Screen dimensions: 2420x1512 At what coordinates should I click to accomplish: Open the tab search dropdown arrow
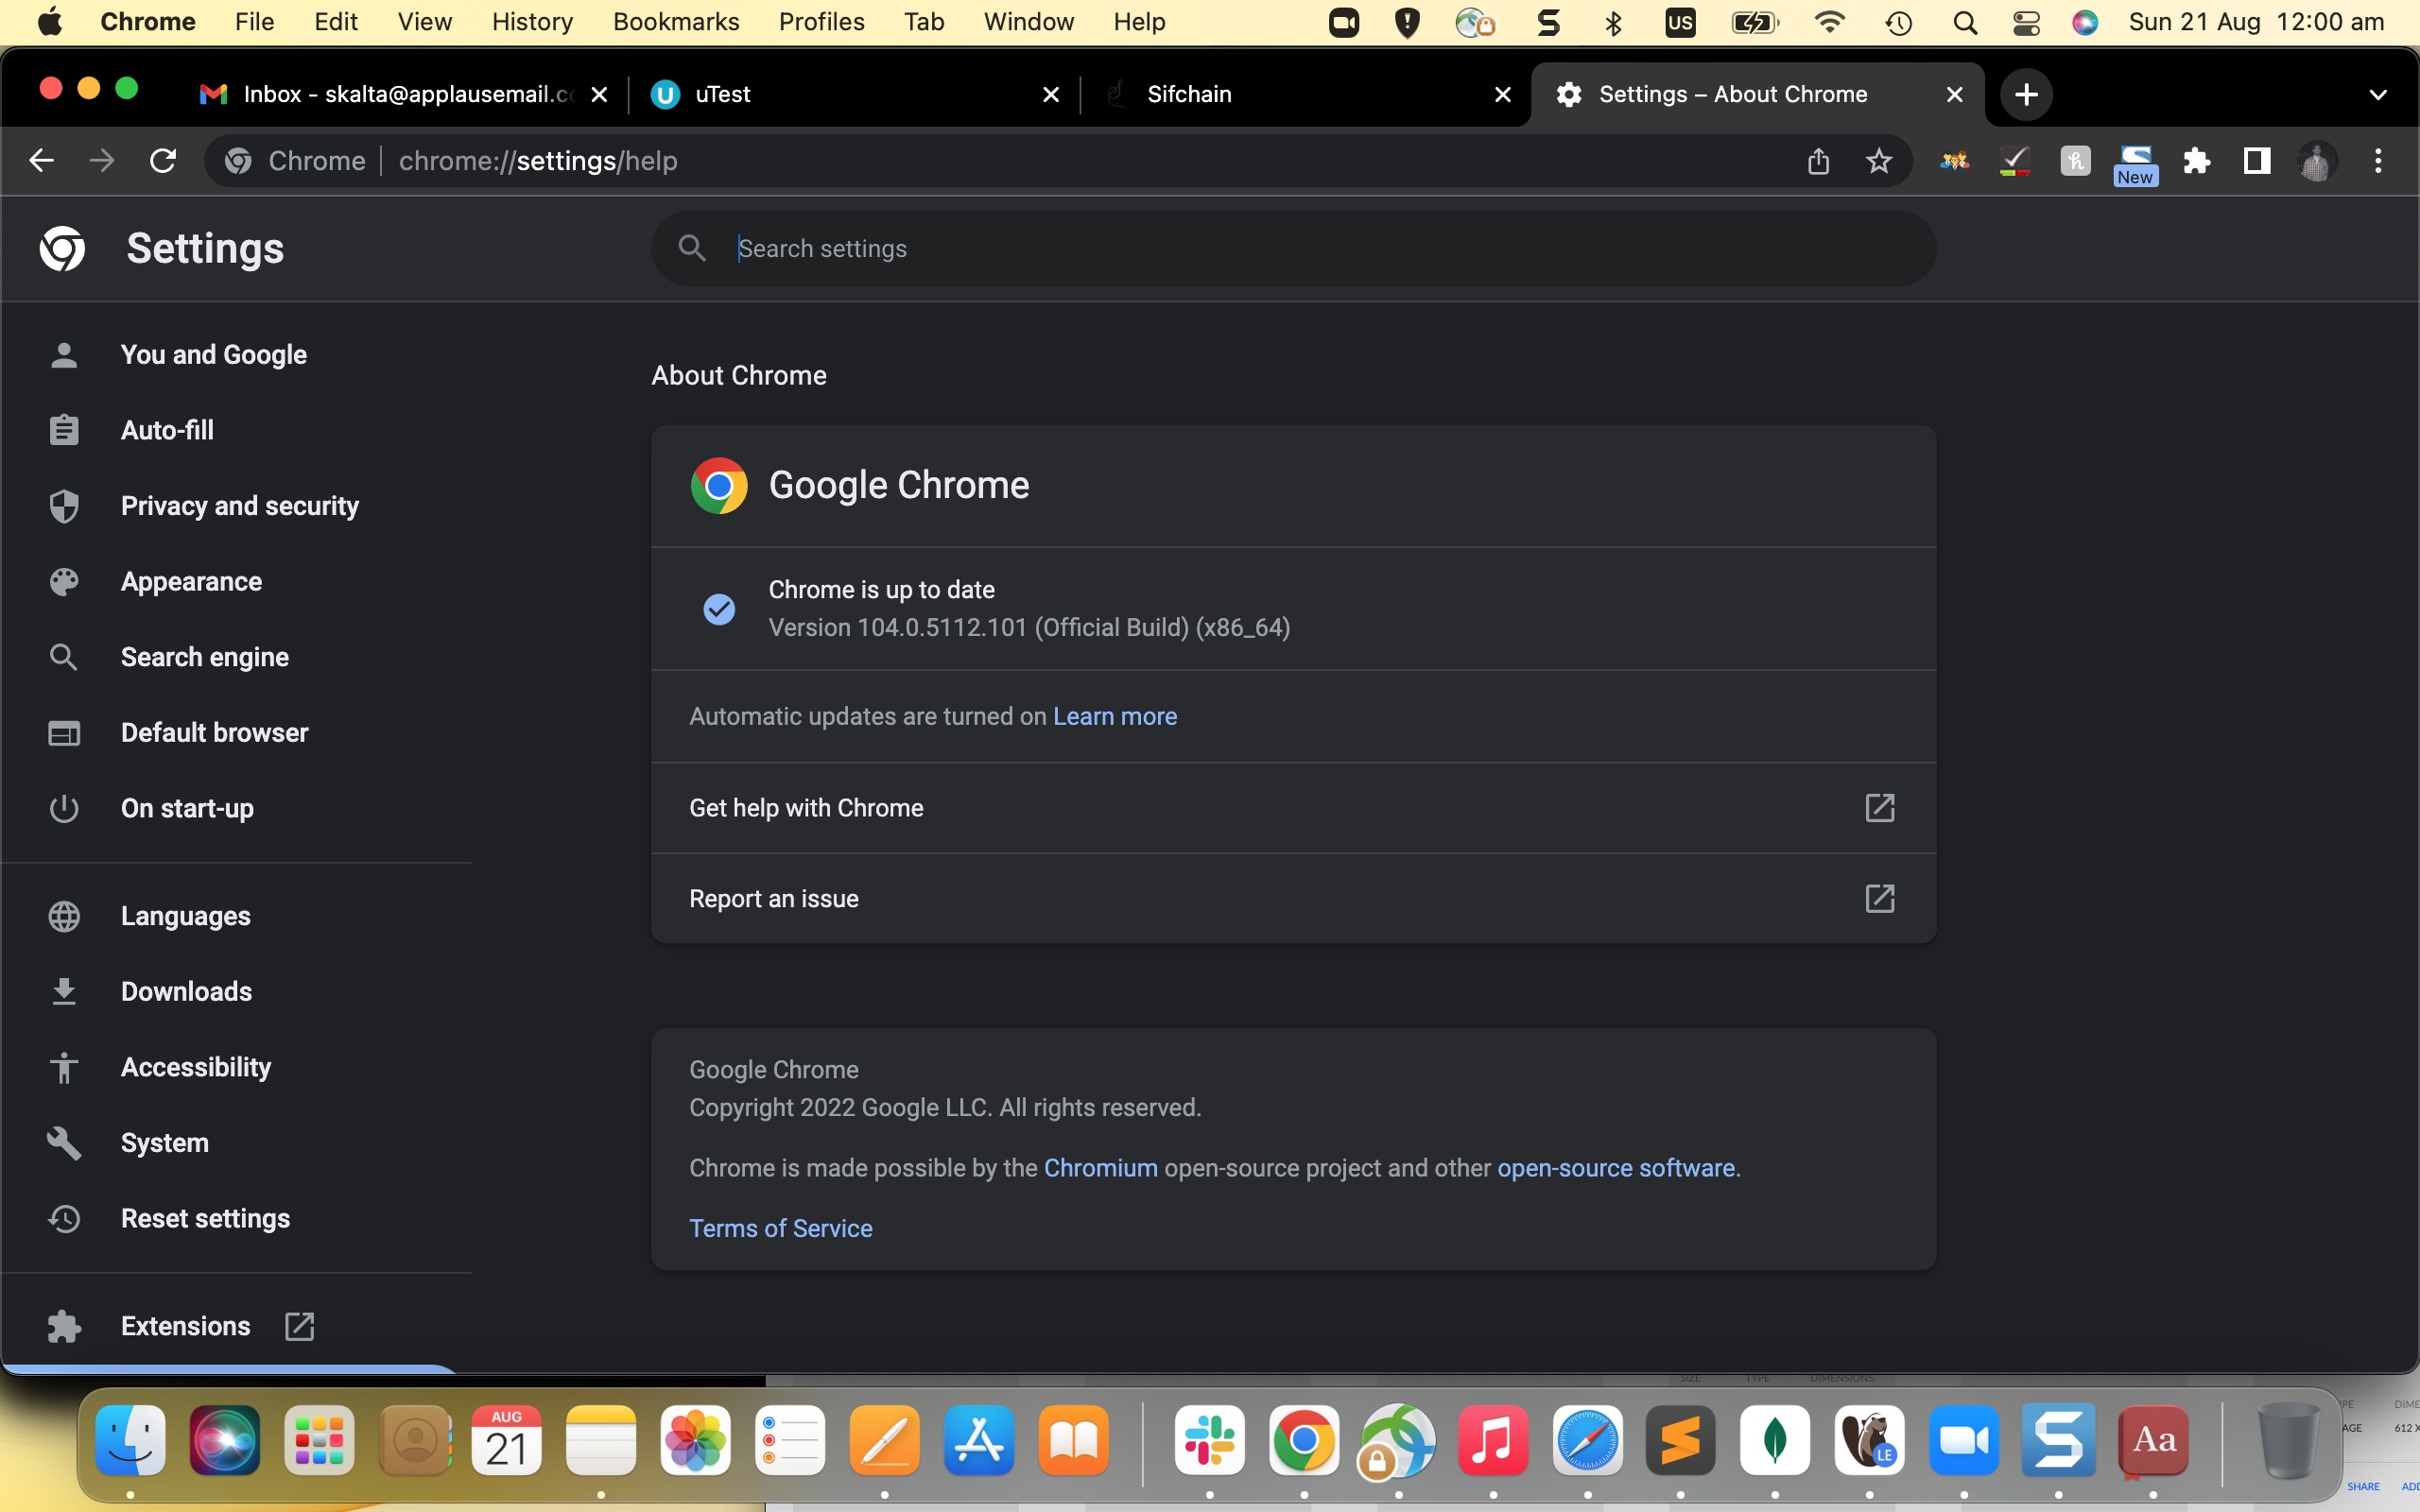2378,94
